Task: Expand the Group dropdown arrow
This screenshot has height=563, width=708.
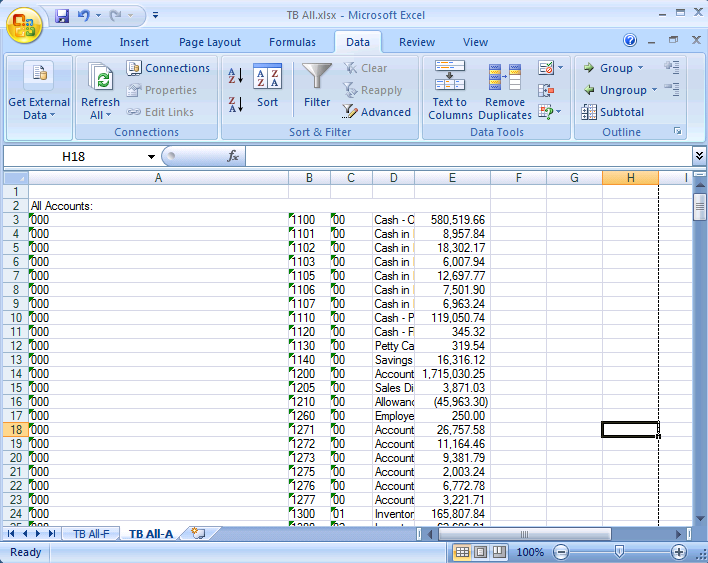Action: (640, 68)
